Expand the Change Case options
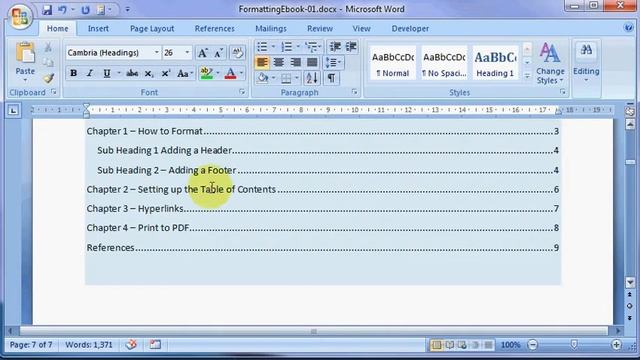640x360 pixels. pos(185,73)
